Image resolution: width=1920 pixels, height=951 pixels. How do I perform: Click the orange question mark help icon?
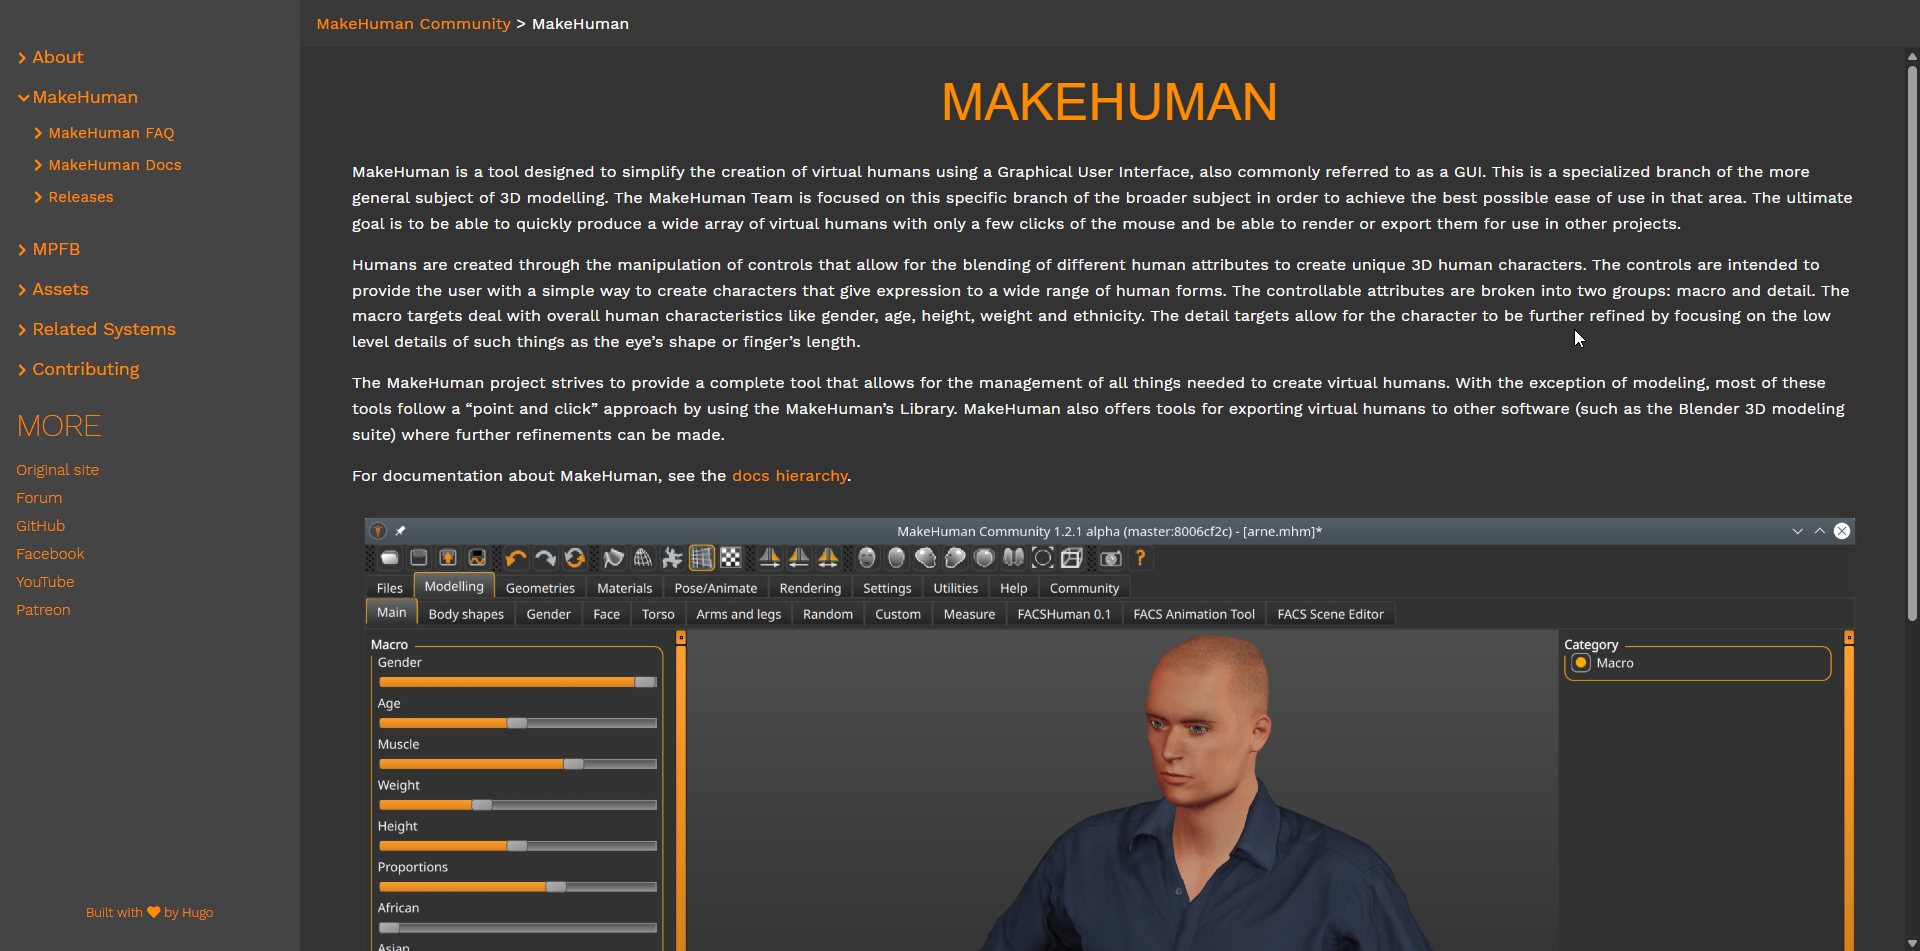[x=1140, y=558]
